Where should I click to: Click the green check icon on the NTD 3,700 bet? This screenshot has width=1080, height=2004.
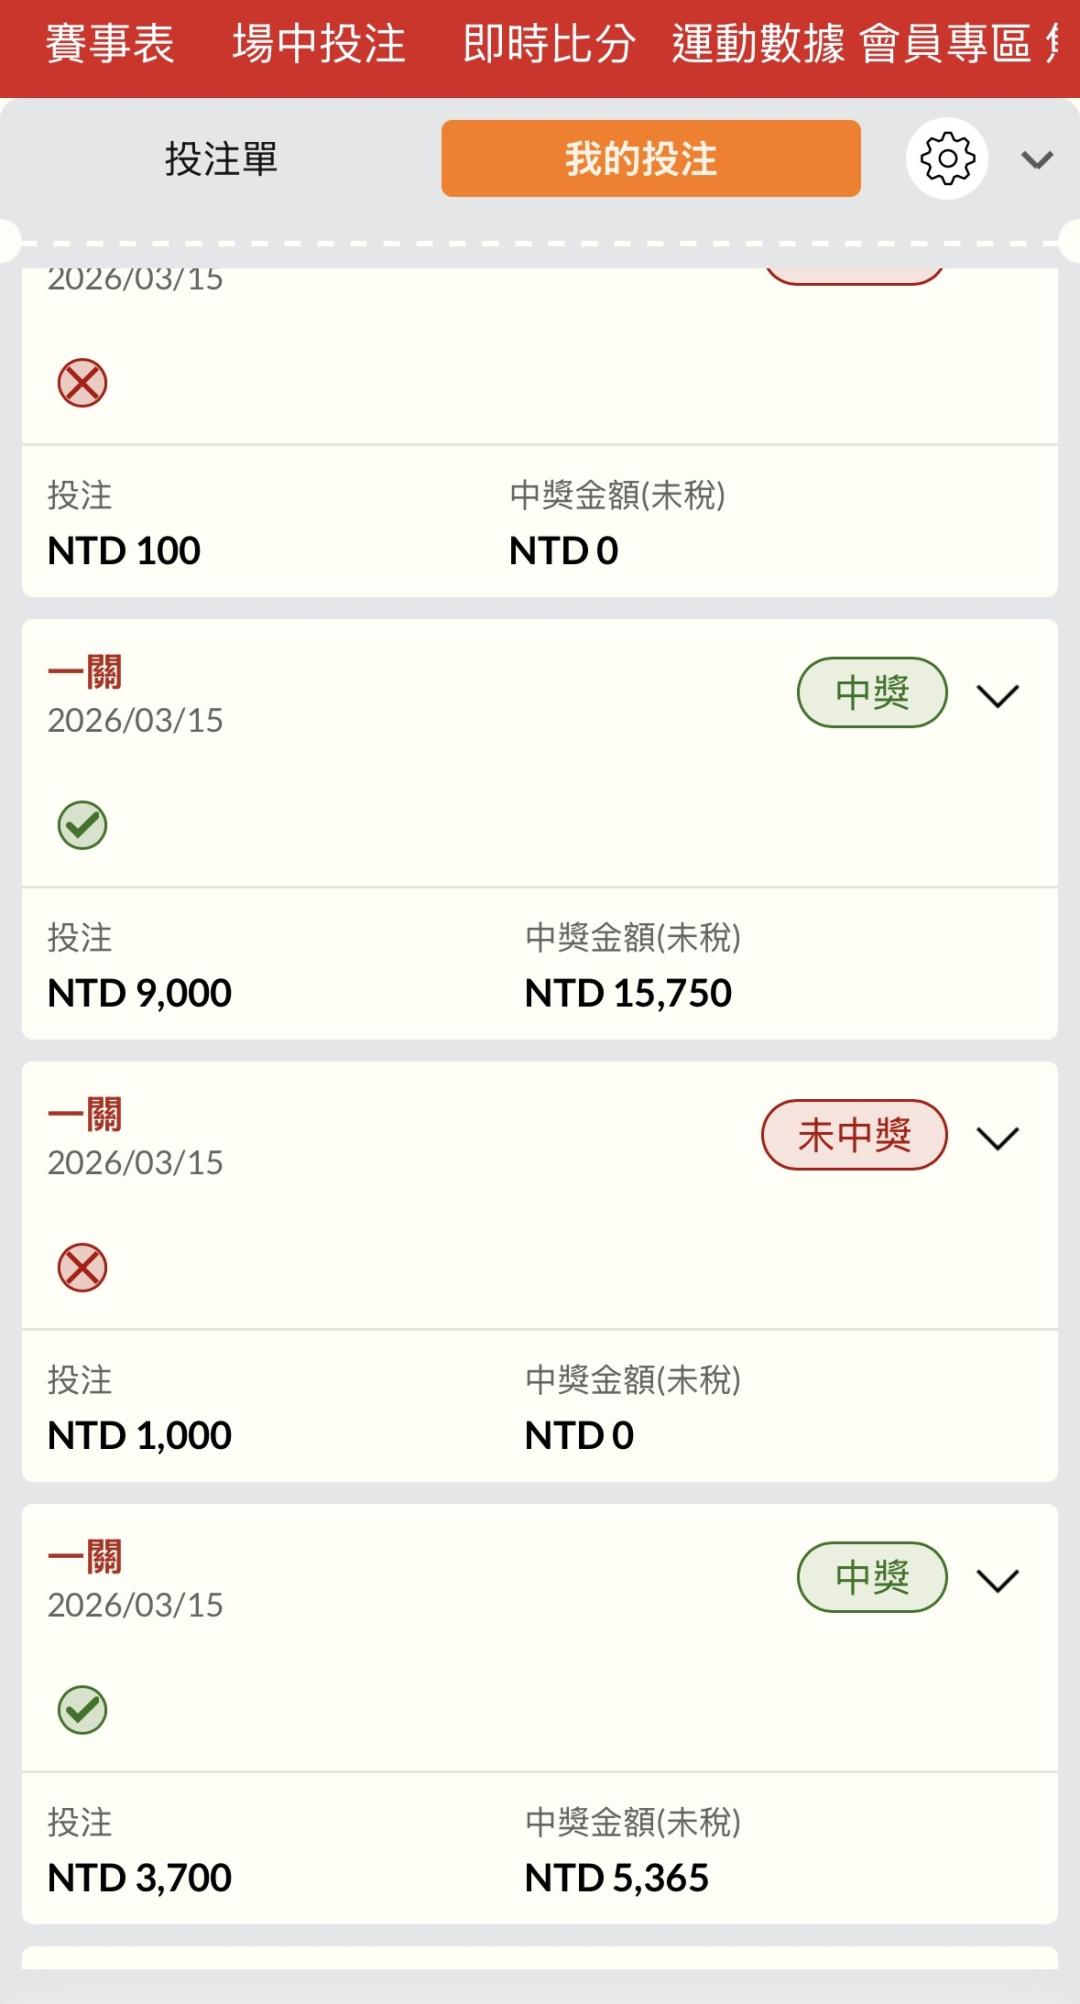[x=82, y=1710]
